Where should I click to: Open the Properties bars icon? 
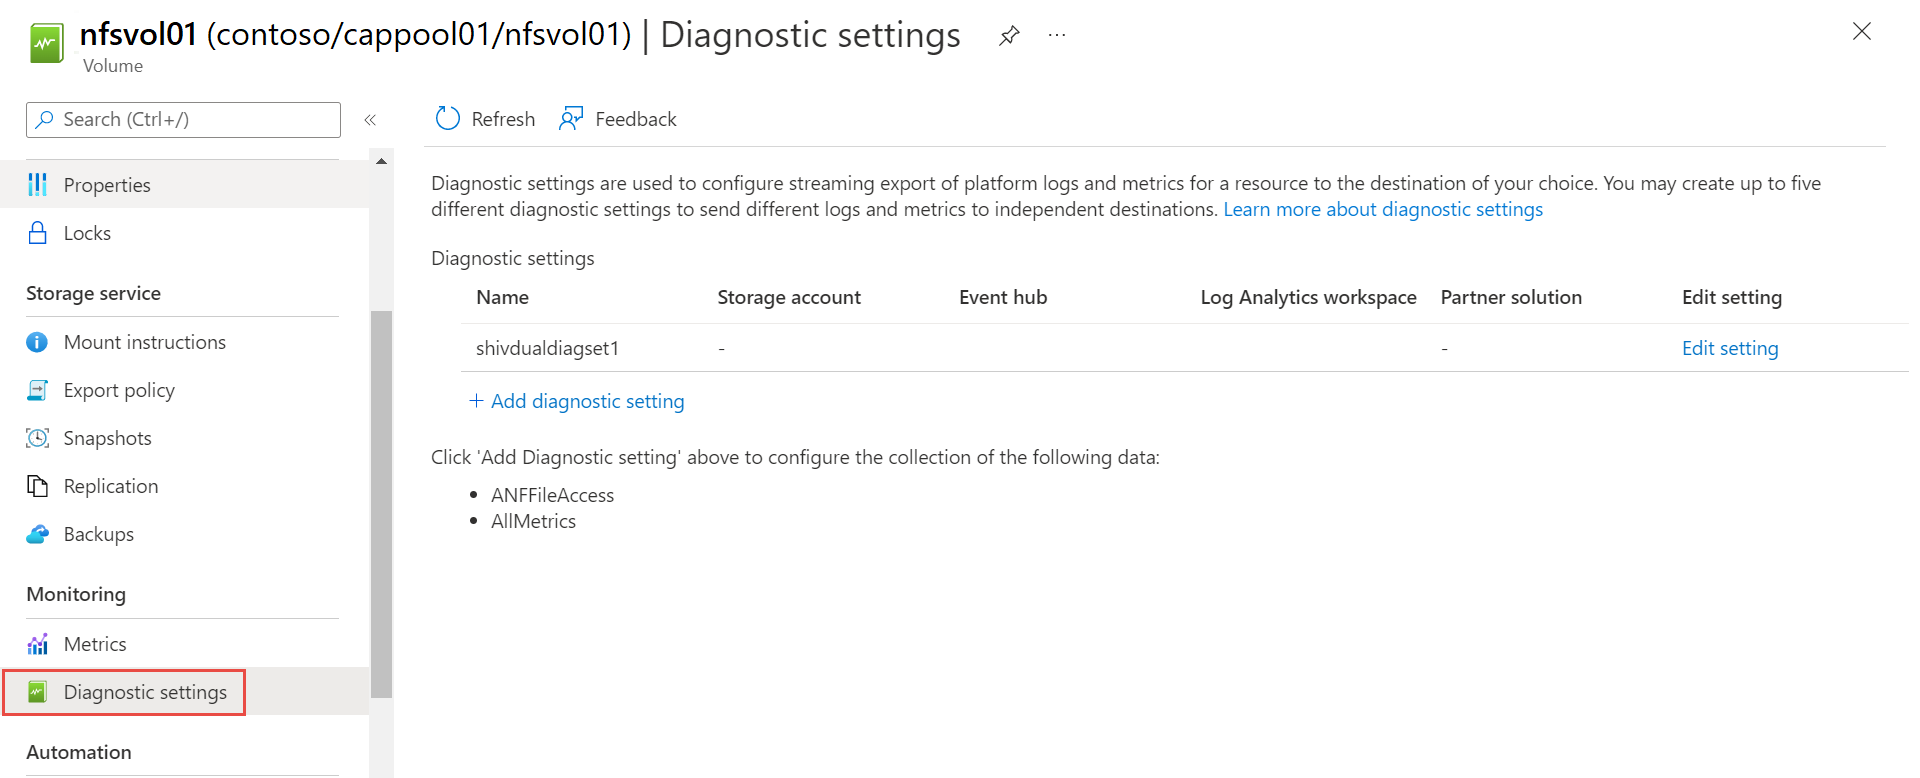tap(37, 184)
